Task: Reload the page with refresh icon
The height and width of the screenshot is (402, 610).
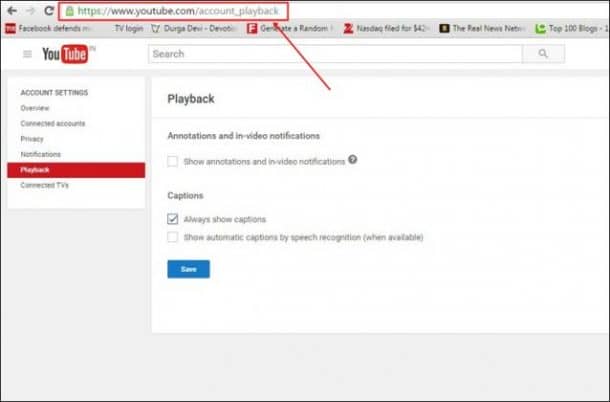Action: (x=47, y=11)
